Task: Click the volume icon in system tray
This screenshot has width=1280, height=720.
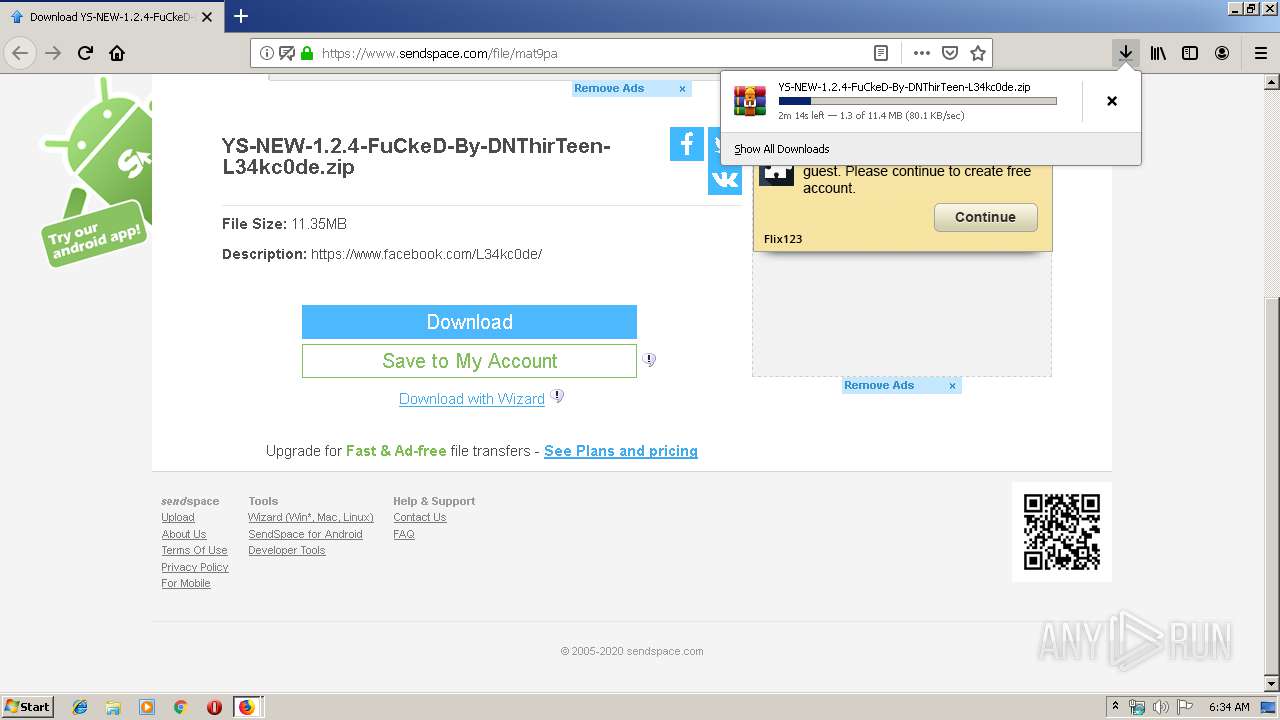Action: [x=1160, y=707]
